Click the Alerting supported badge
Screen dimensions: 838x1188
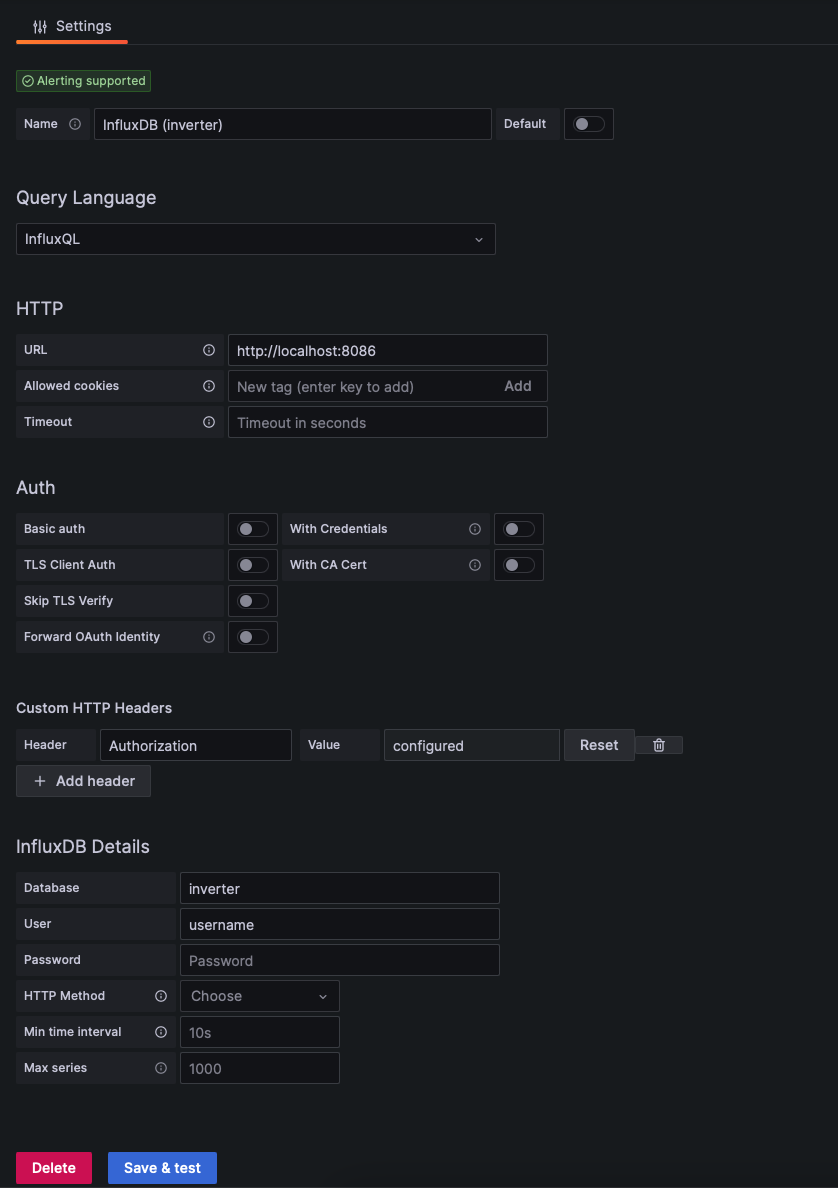83,81
